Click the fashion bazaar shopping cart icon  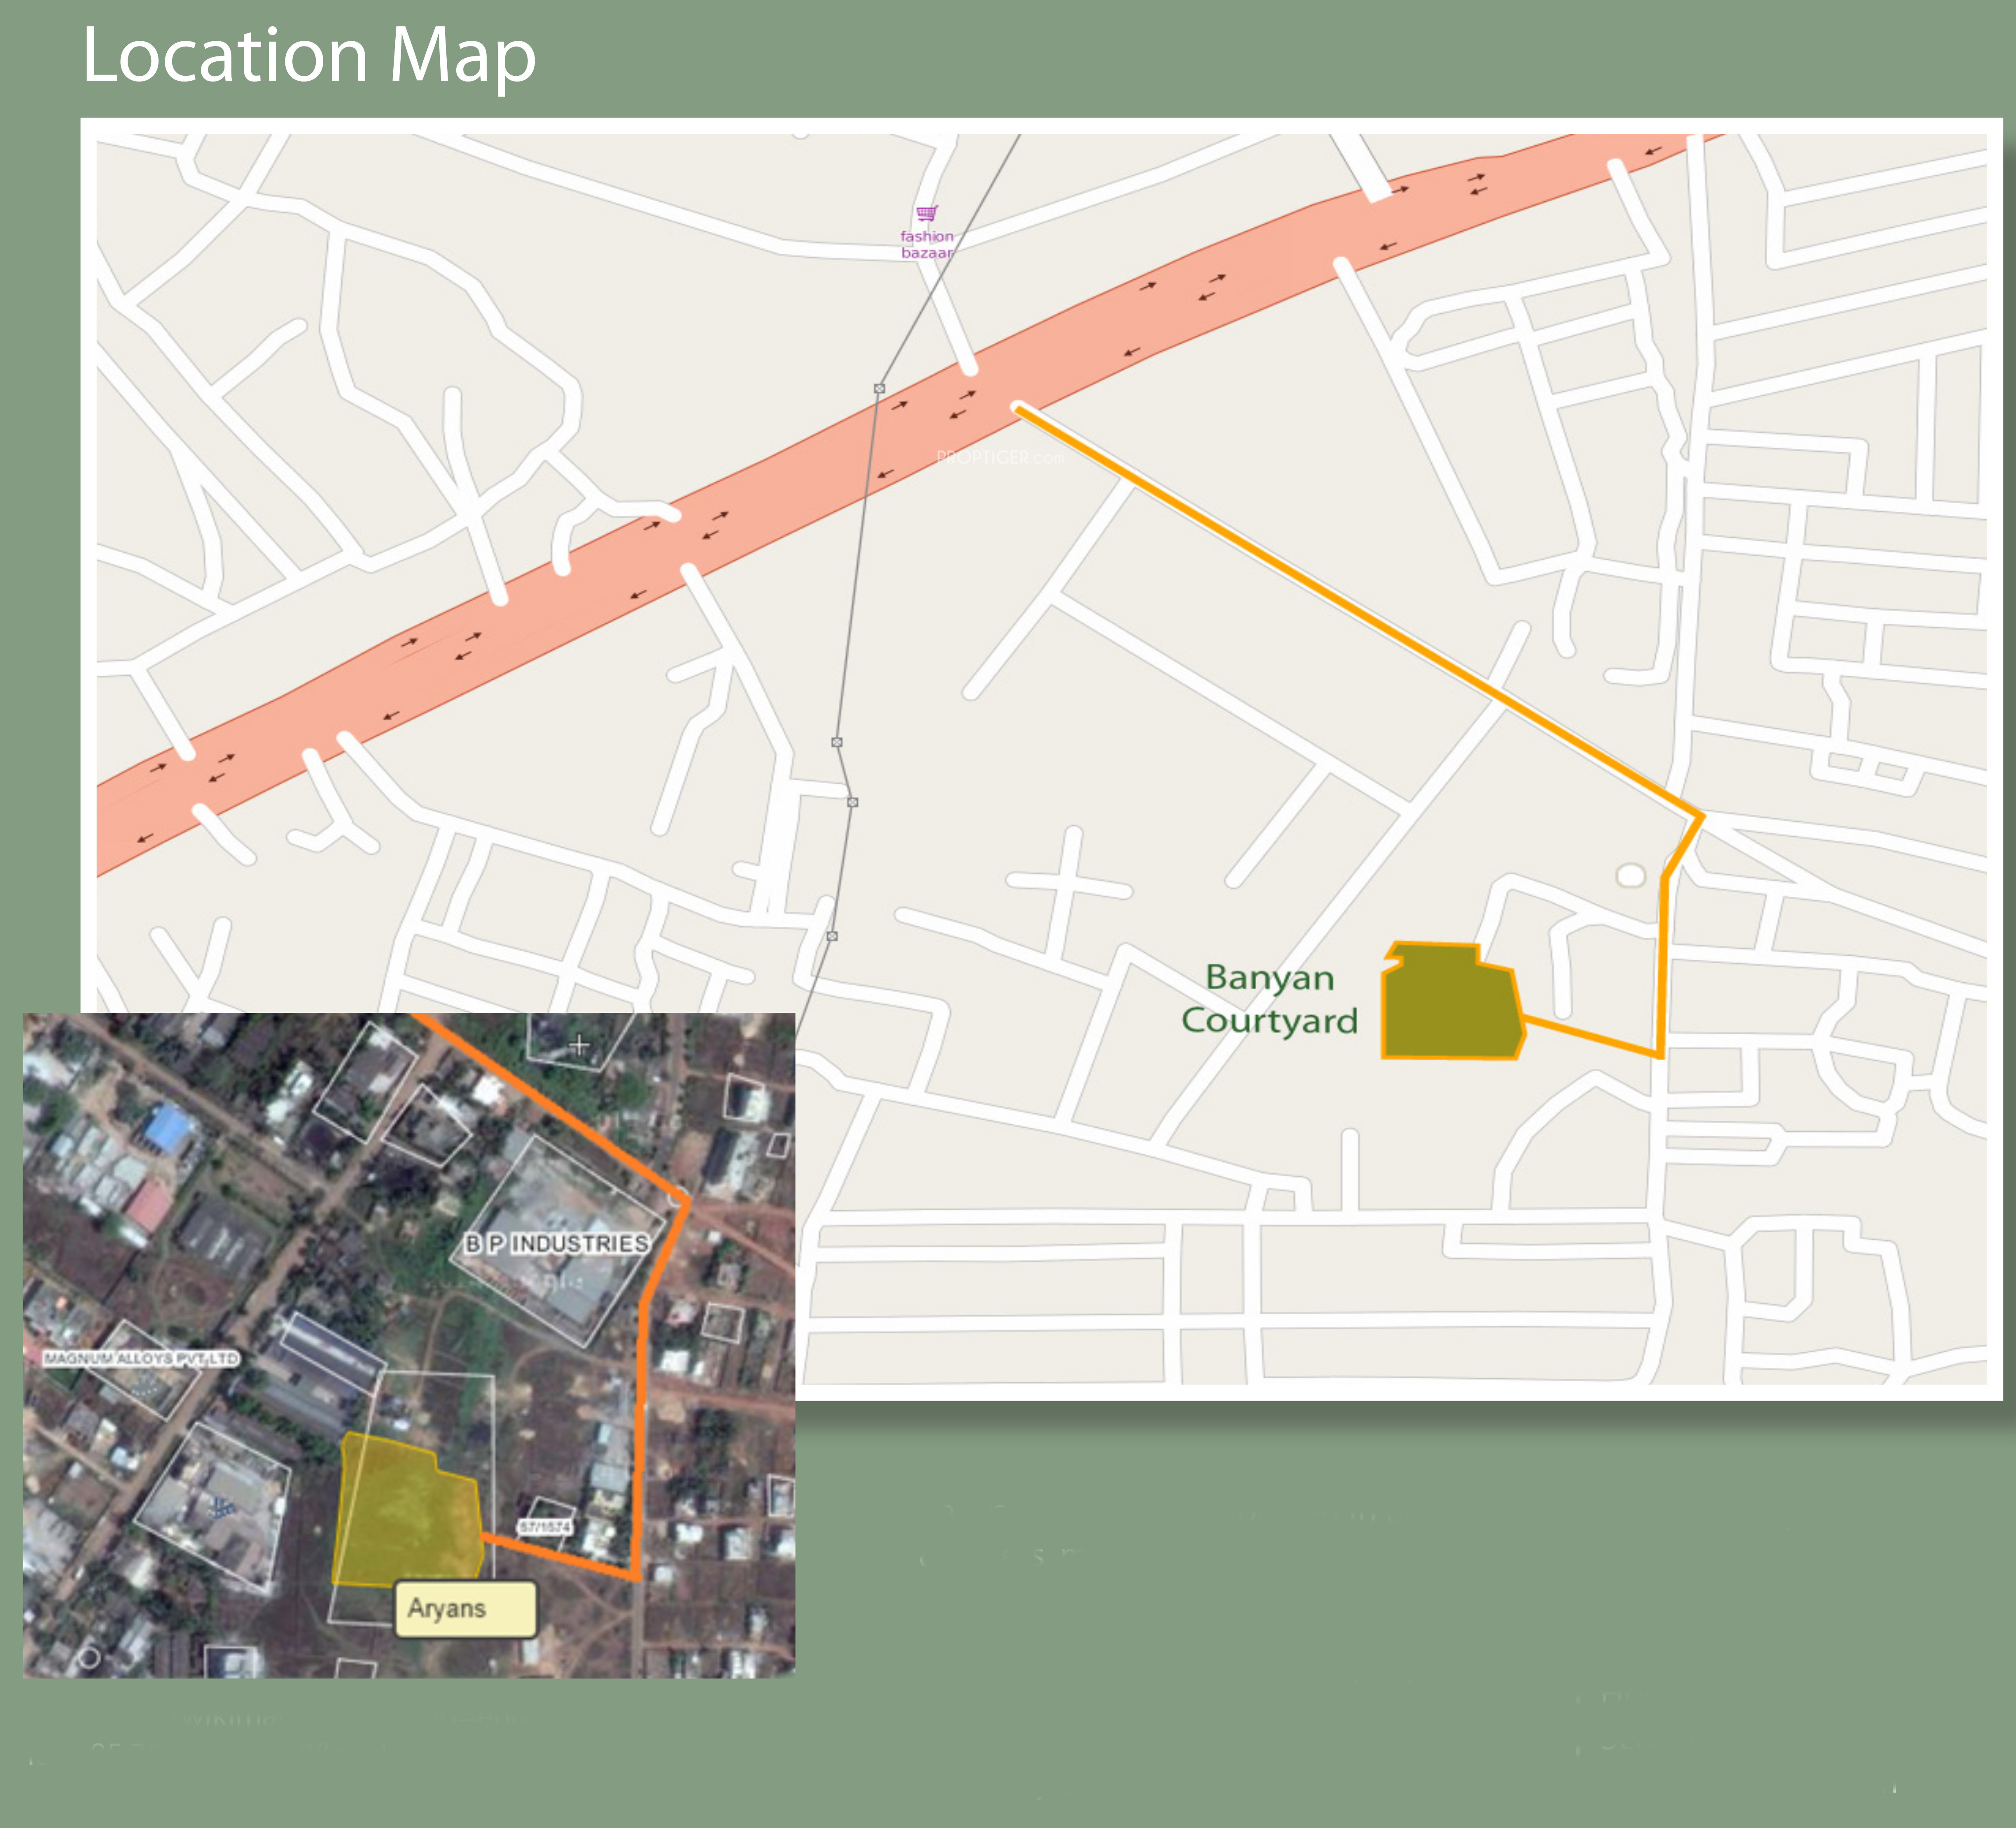point(926,213)
